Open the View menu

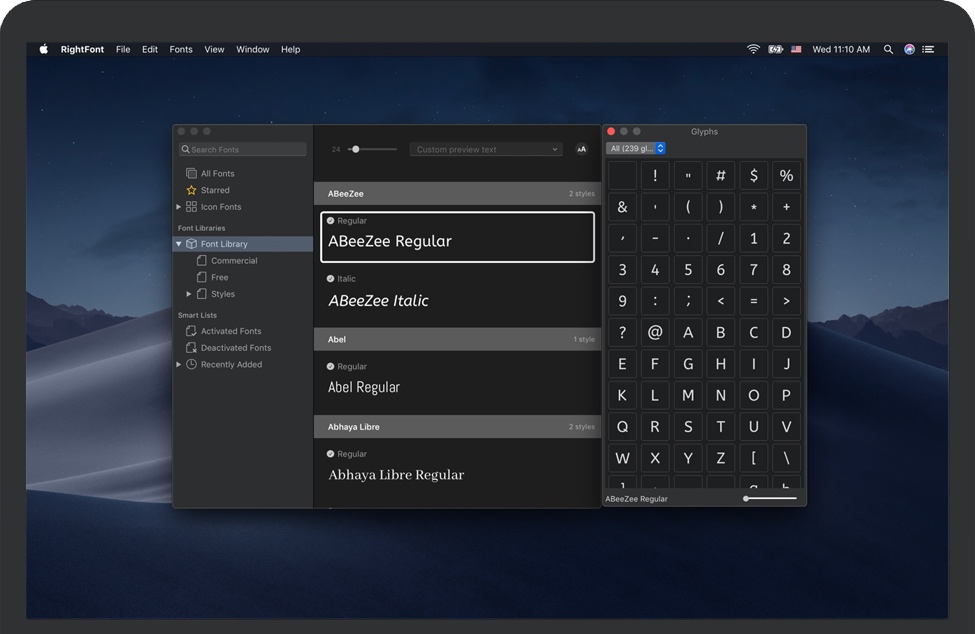[214, 49]
